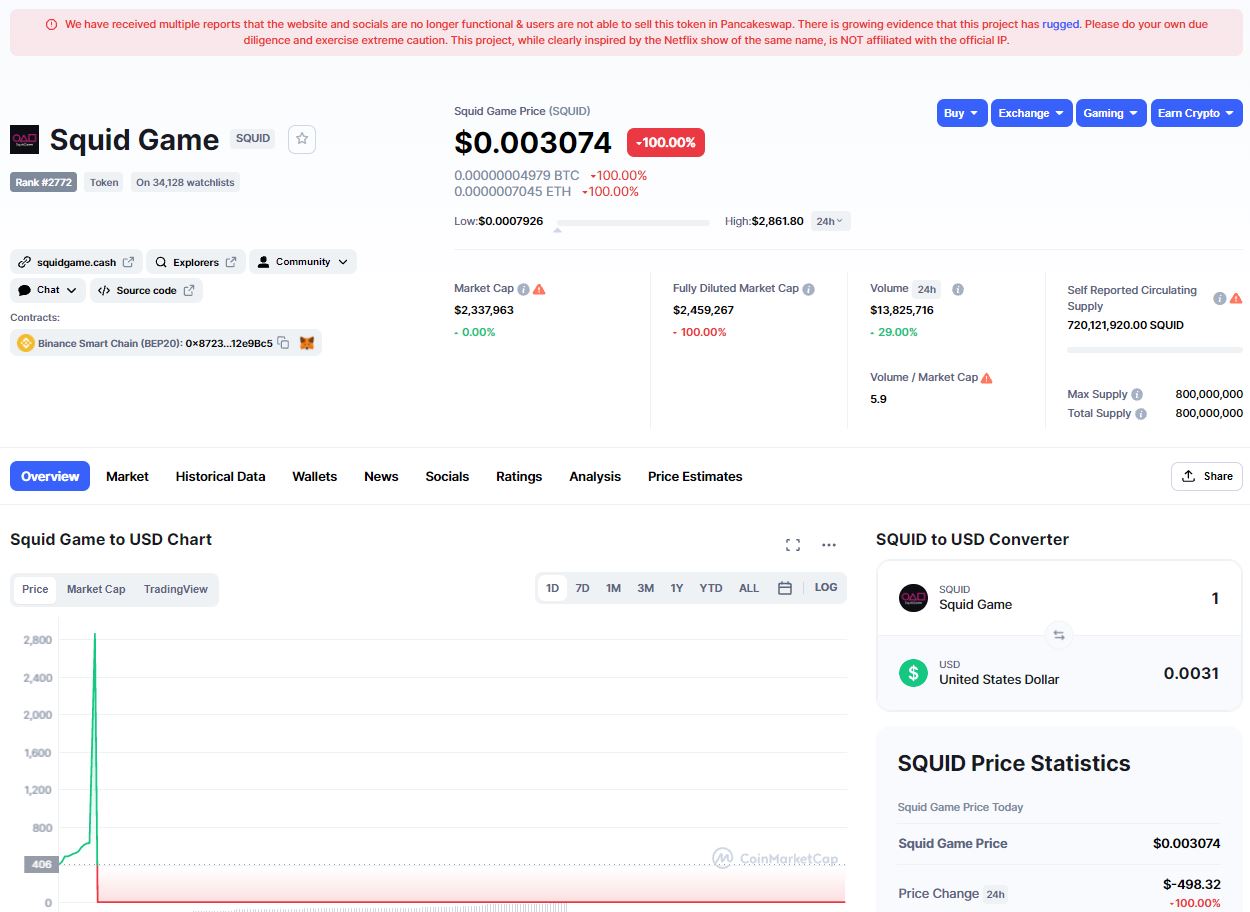Open the chart more-options ellipsis menu
The image size is (1250, 912).
click(x=828, y=544)
